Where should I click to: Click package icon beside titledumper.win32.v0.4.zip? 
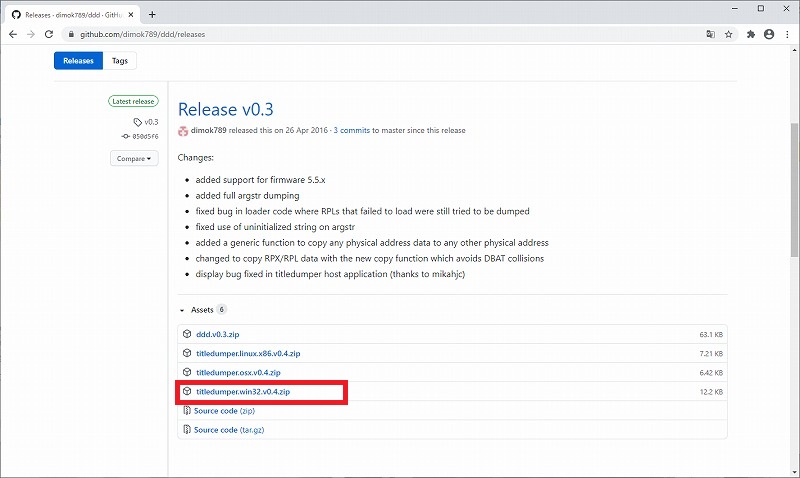pos(187,391)
